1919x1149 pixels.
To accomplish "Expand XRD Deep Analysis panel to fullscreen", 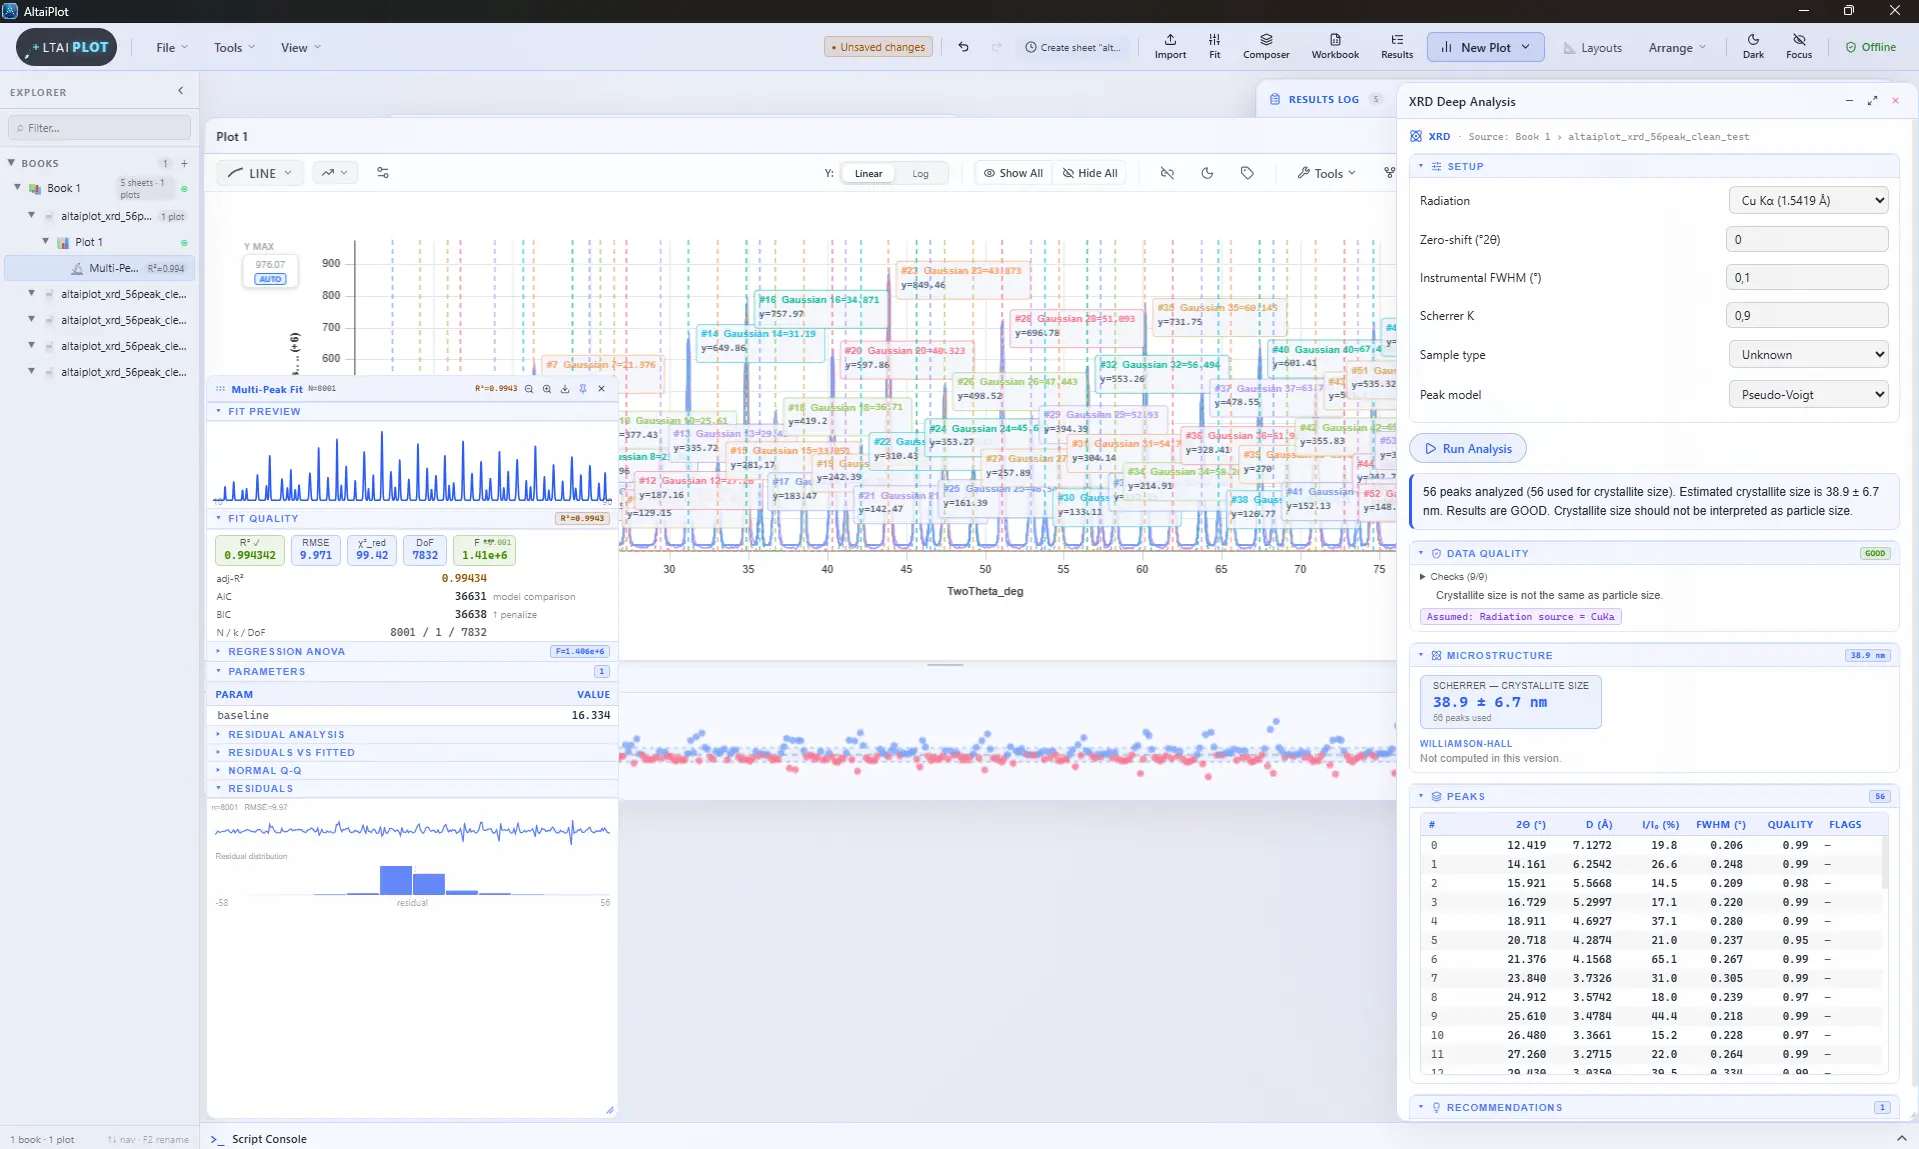I will pyautogui.click(x=1872, y=101).
